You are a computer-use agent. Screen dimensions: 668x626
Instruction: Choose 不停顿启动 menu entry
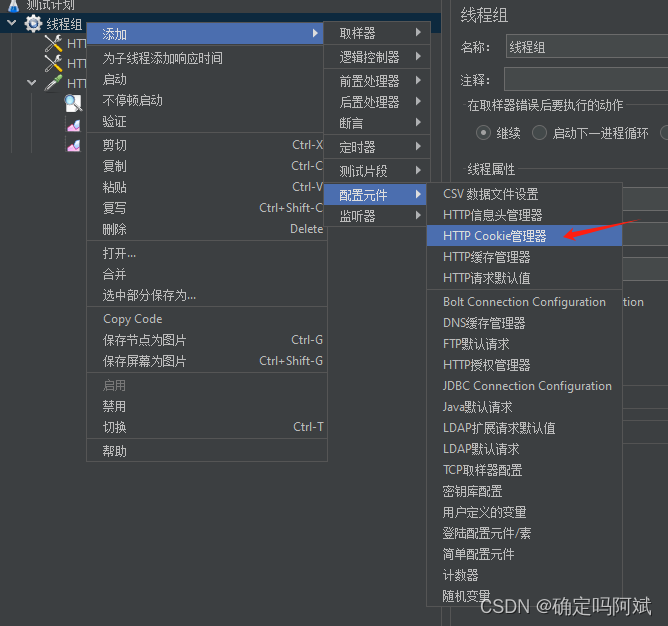click(206, 101)
